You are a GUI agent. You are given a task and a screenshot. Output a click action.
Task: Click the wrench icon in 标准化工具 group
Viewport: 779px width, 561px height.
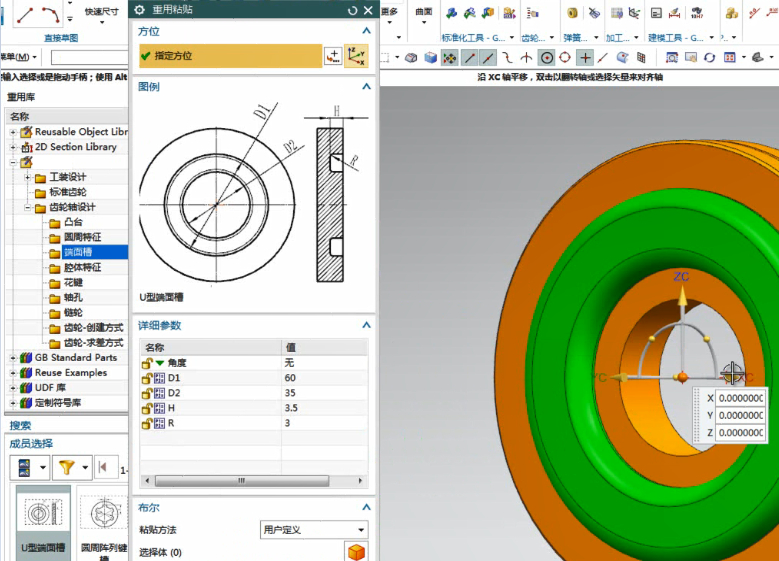click(469, 13)
